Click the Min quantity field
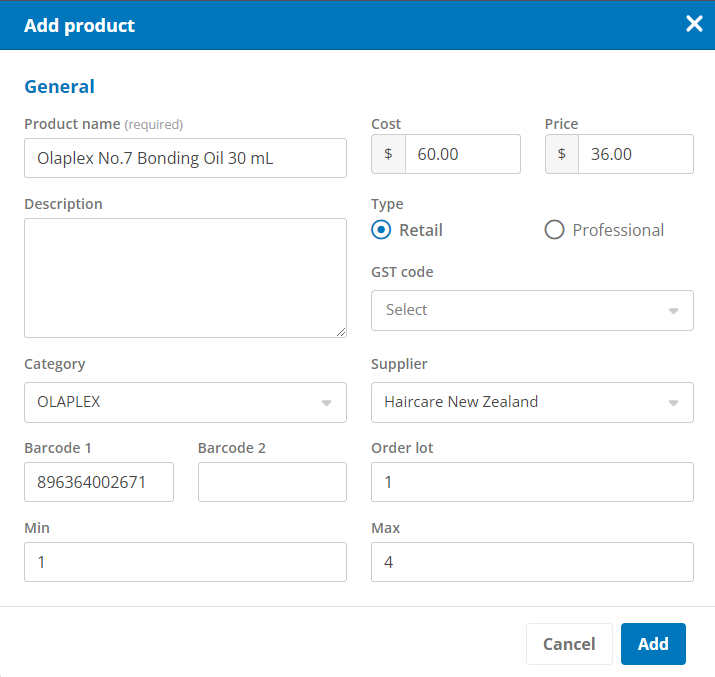 pyautogui.click(x=185, y=562)
